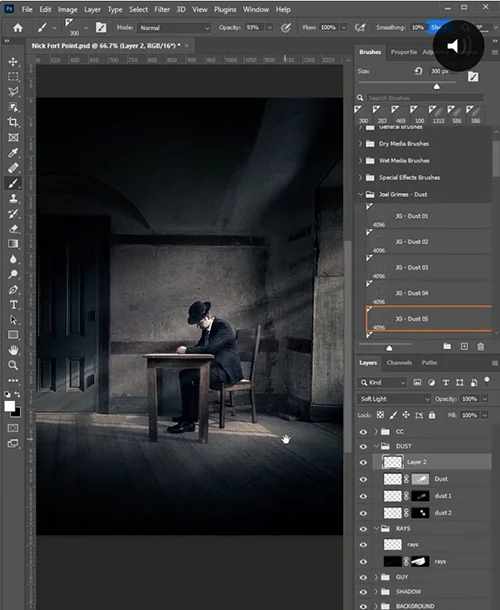
Task: Click delete brush trash icon
Action: coord(481,346)
